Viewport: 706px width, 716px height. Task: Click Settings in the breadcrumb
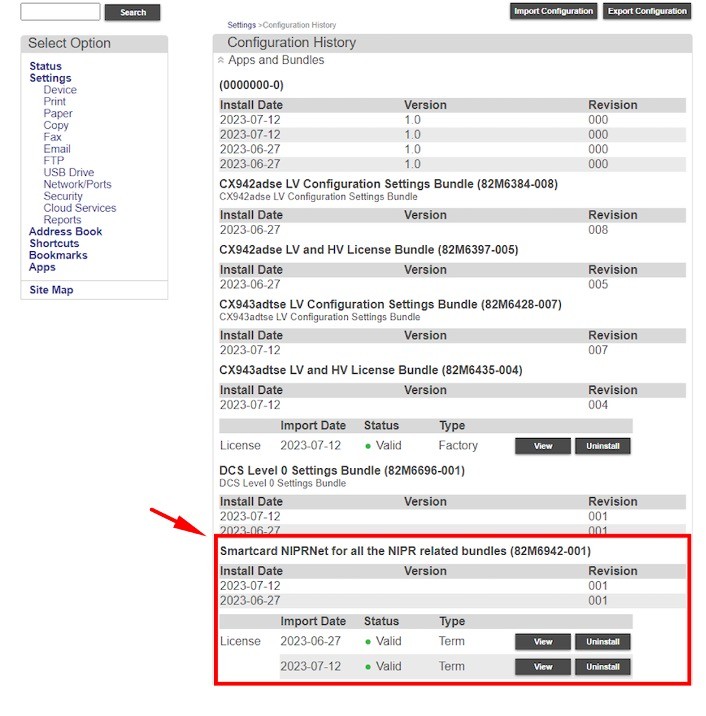point(241,25)
